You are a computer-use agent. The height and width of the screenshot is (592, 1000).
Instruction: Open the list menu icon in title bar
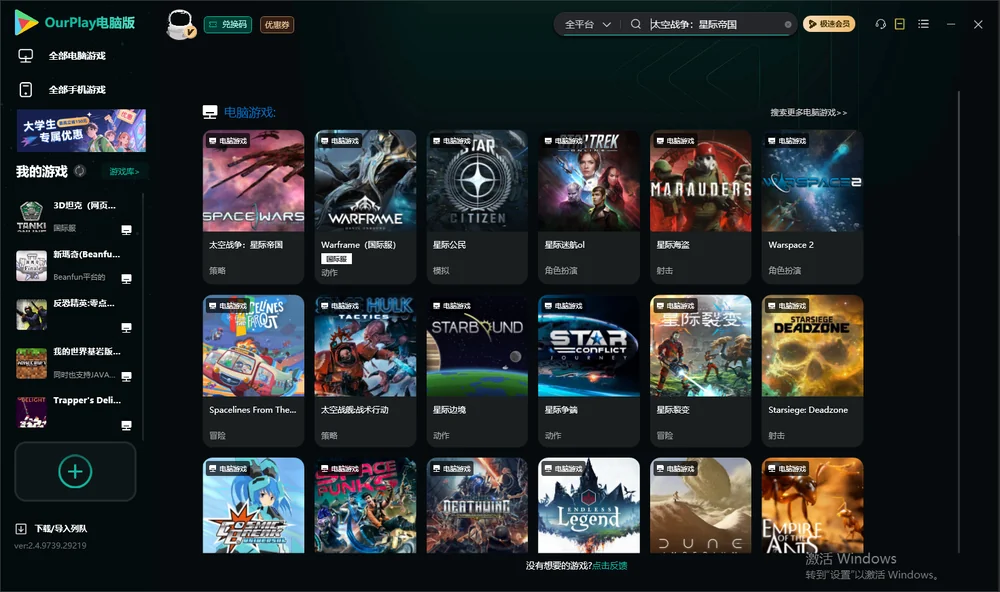tap(923, 24)
